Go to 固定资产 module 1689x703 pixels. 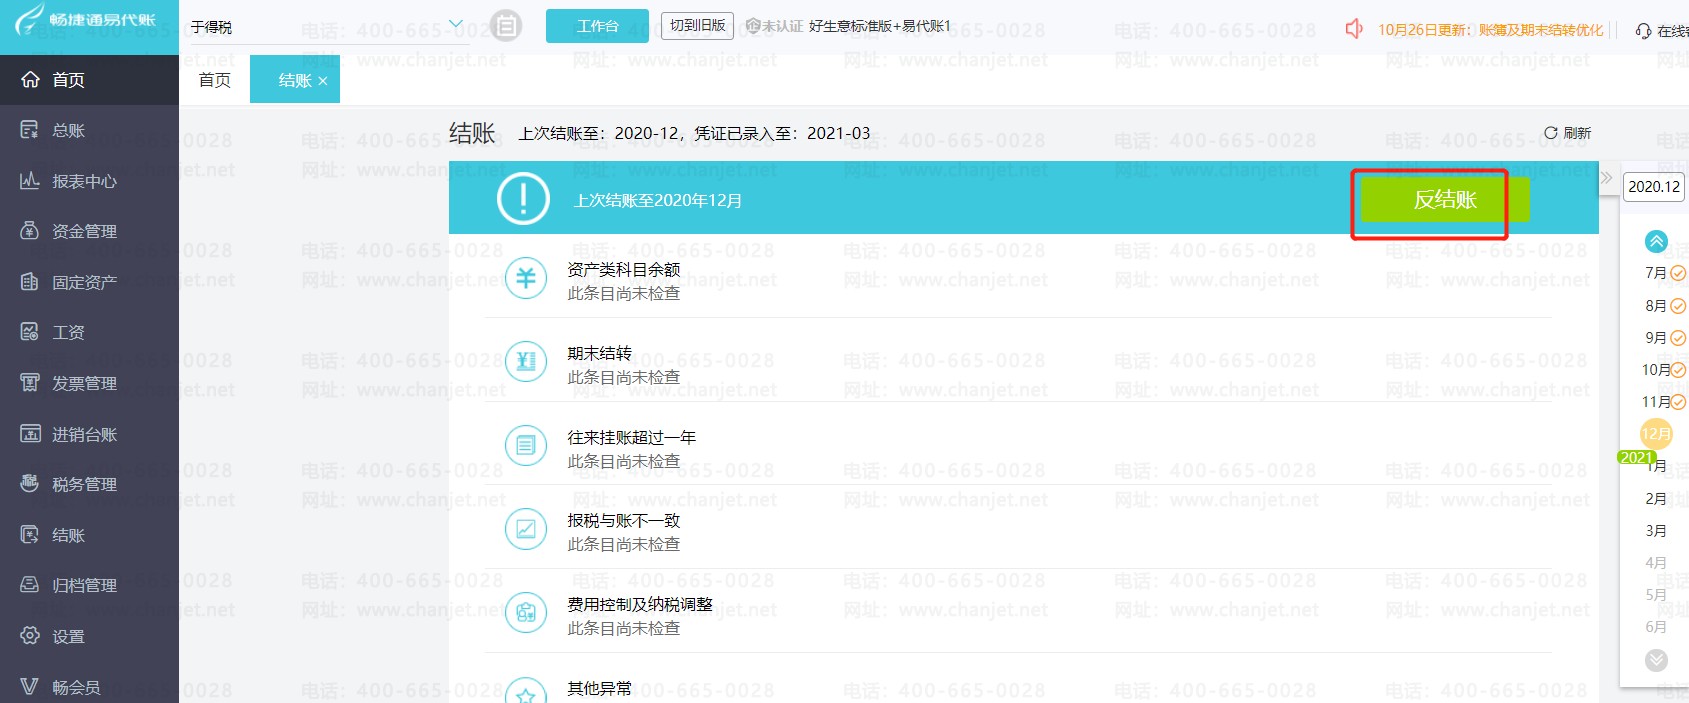pos(84,282)
